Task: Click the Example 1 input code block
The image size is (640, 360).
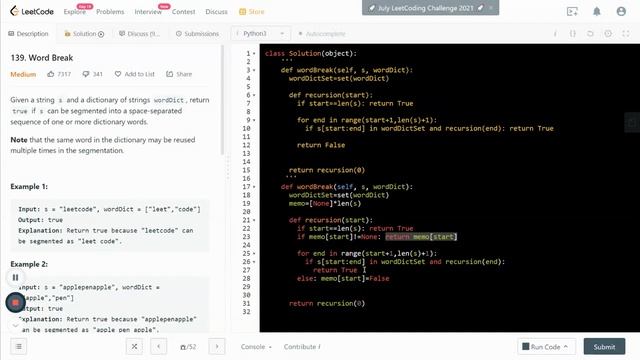Action: click(110, 225)
